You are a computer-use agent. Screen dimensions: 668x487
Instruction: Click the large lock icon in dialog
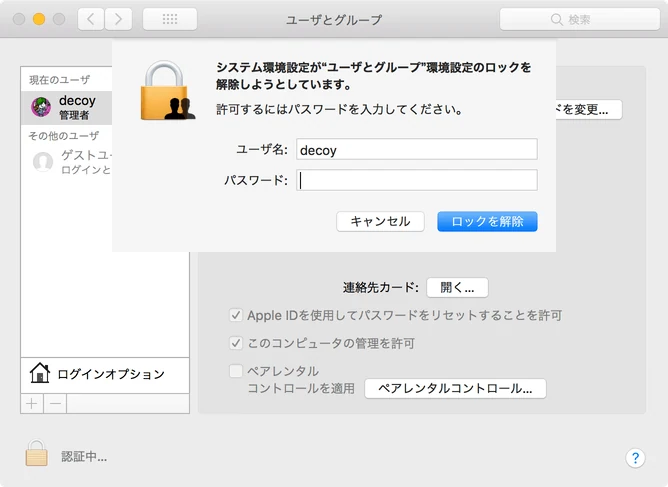(x=167, y=90)
